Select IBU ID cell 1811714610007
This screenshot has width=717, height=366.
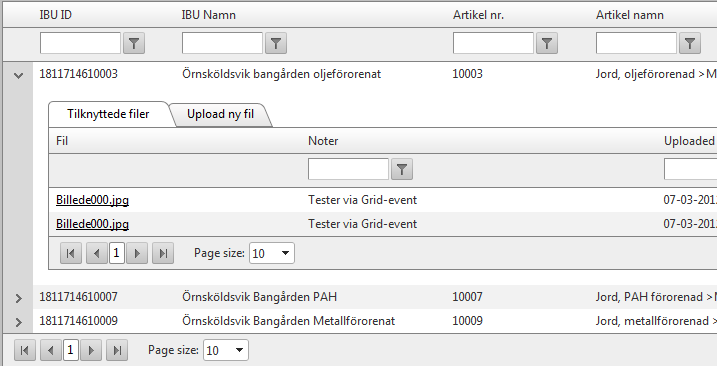point(79,297)
